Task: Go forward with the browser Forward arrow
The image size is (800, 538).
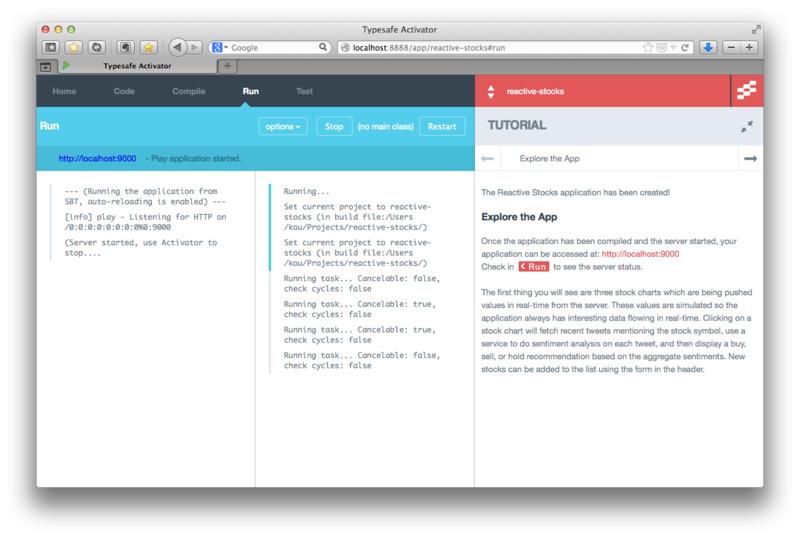Action: pos(195,47)
